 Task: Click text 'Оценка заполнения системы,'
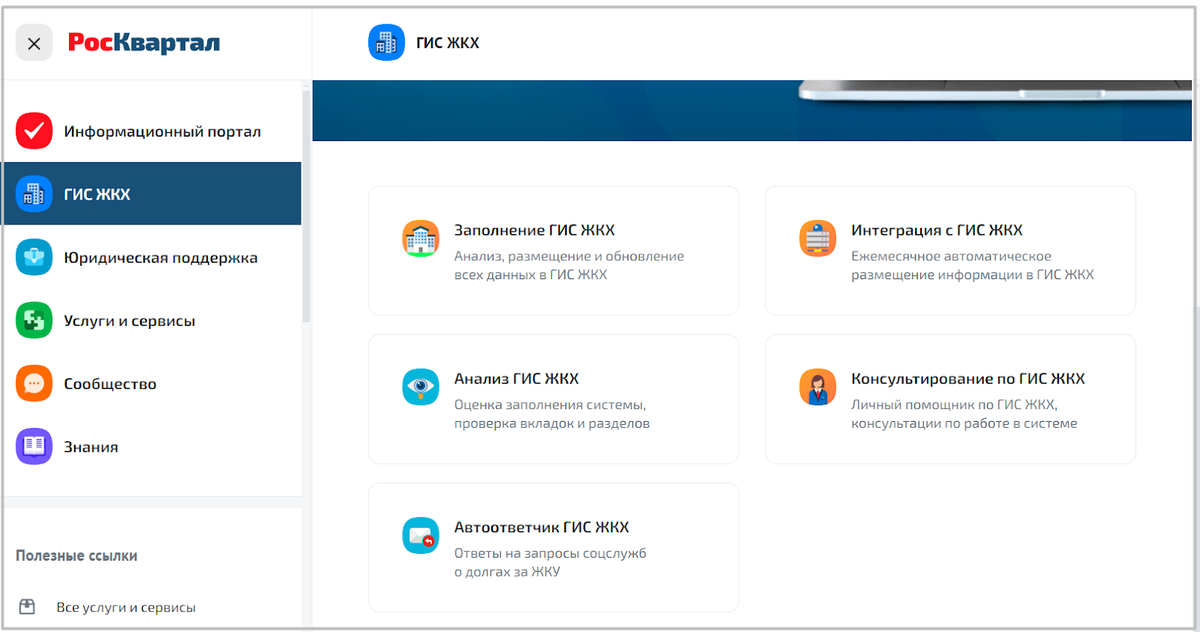(550, 405)
